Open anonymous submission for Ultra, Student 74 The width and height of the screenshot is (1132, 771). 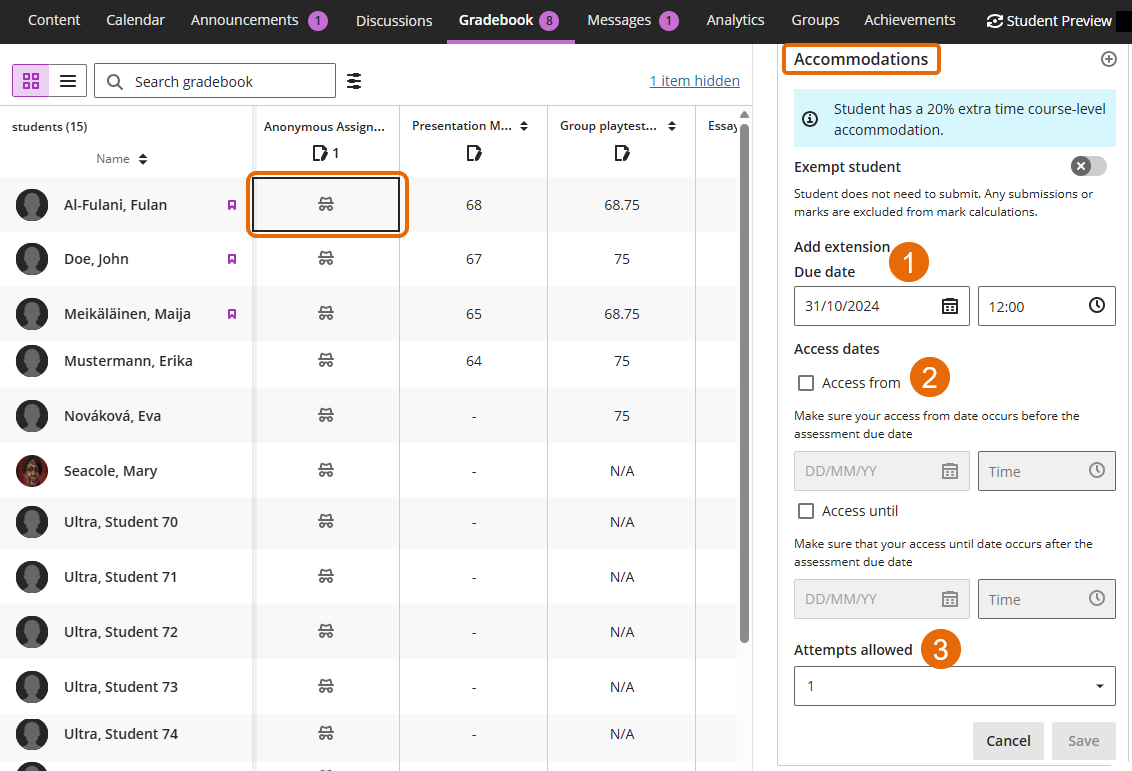coord(326,733)
